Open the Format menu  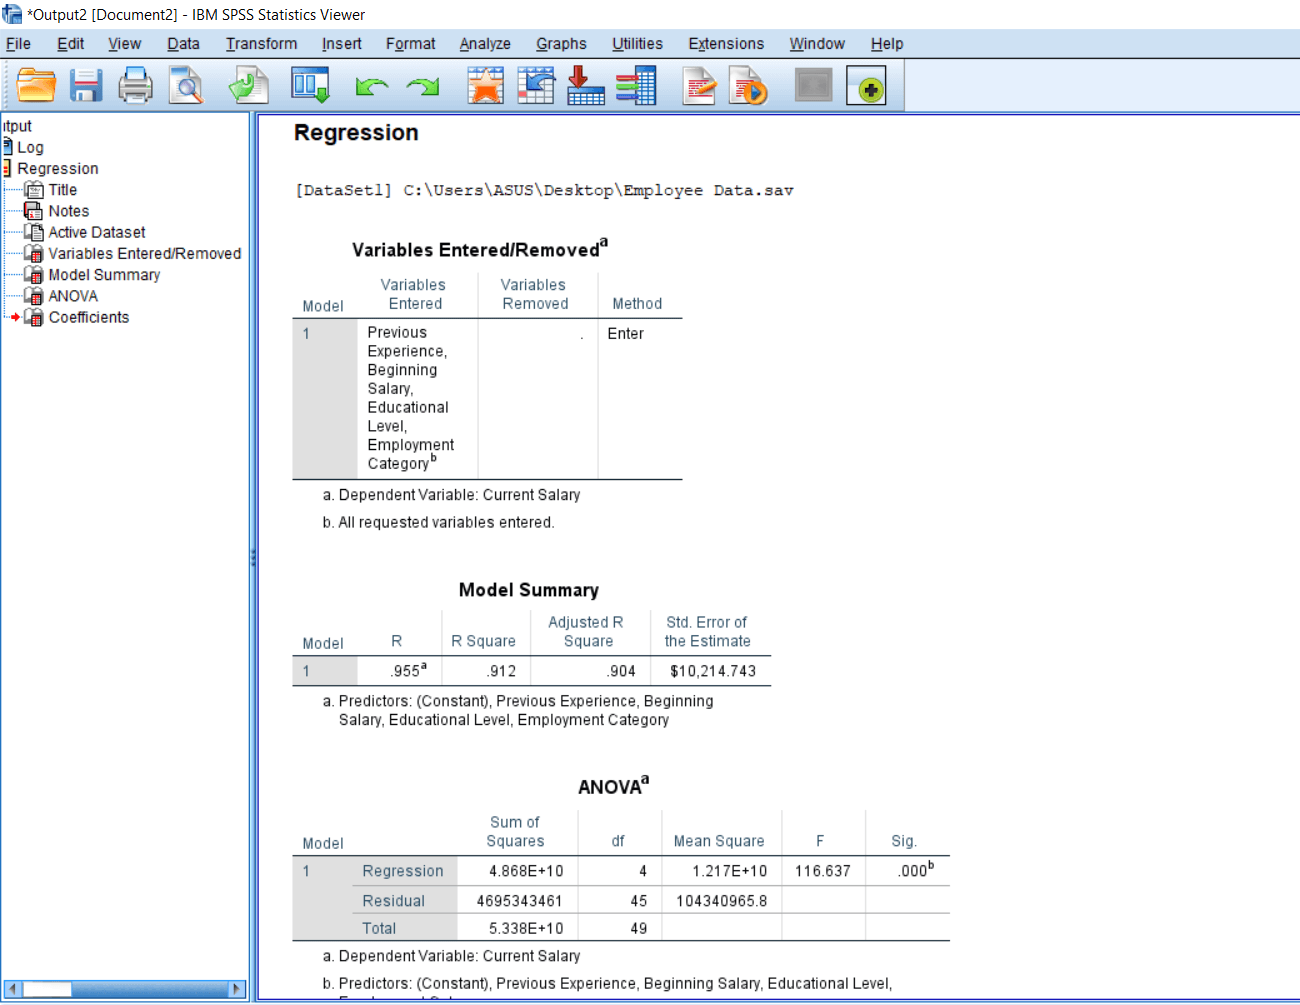[410, 44]
